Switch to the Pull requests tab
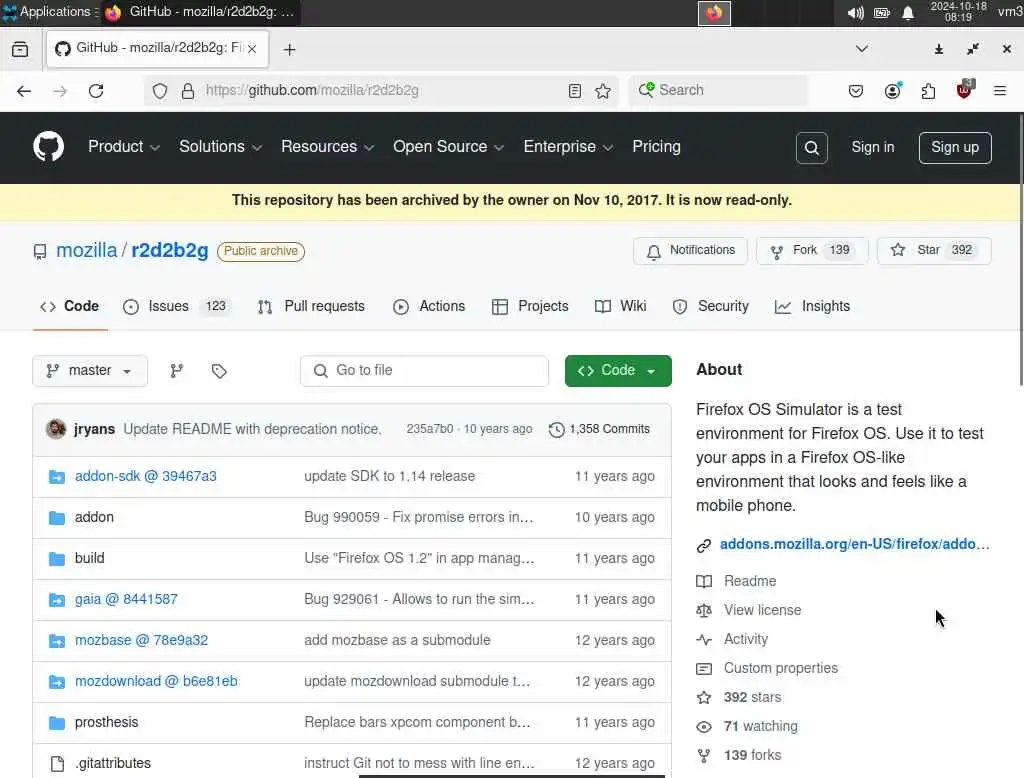Screen dimensions: 1024x778 pyautogui.click(x=312, y=306)
